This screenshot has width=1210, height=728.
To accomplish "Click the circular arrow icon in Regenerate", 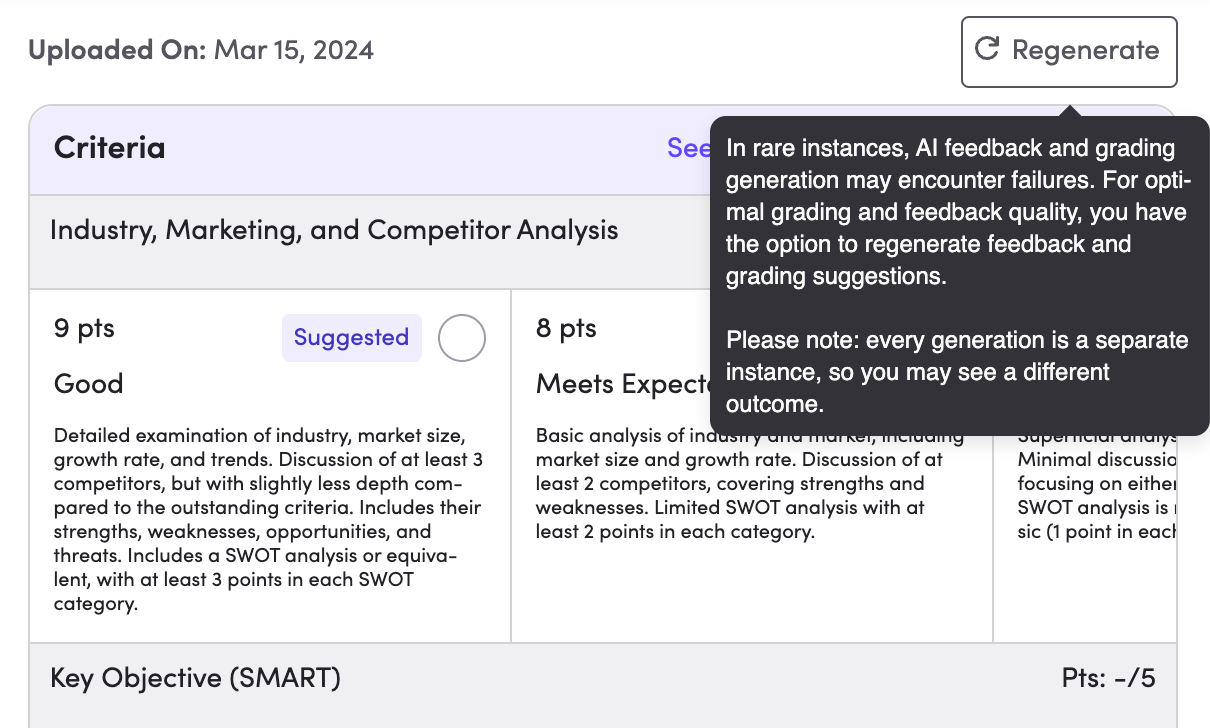I will pos(987,49).
